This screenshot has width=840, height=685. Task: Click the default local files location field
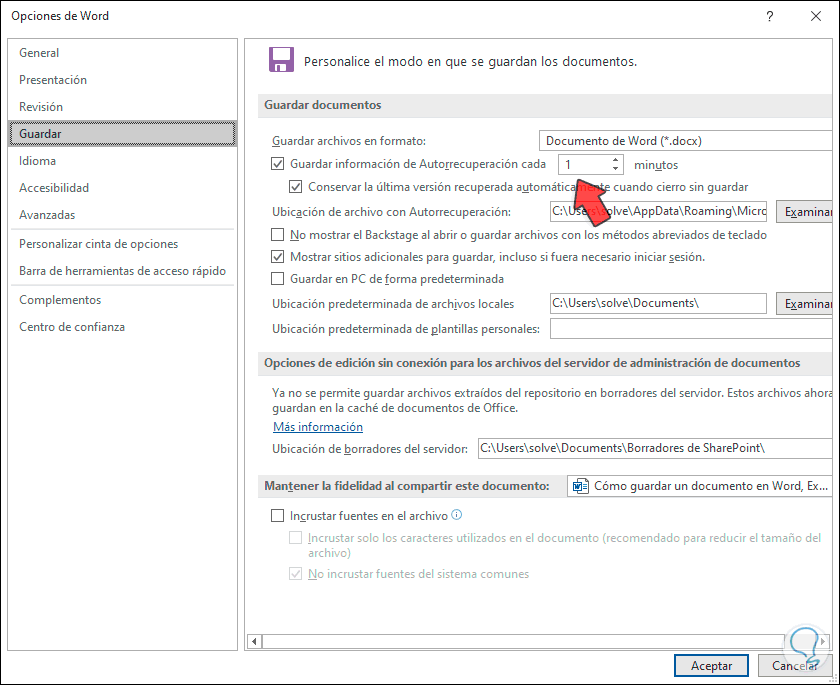pyautogui.click(x=658, y=303)
